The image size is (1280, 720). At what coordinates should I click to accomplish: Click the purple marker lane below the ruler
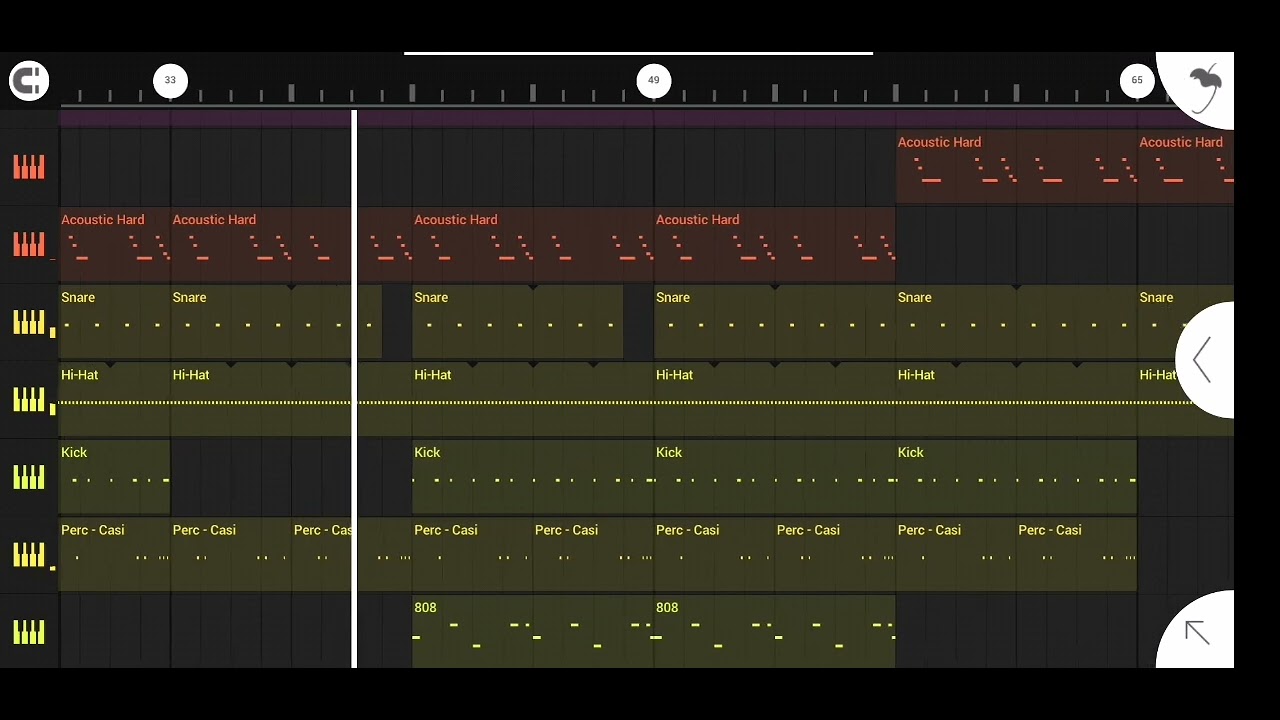[646, 118]
